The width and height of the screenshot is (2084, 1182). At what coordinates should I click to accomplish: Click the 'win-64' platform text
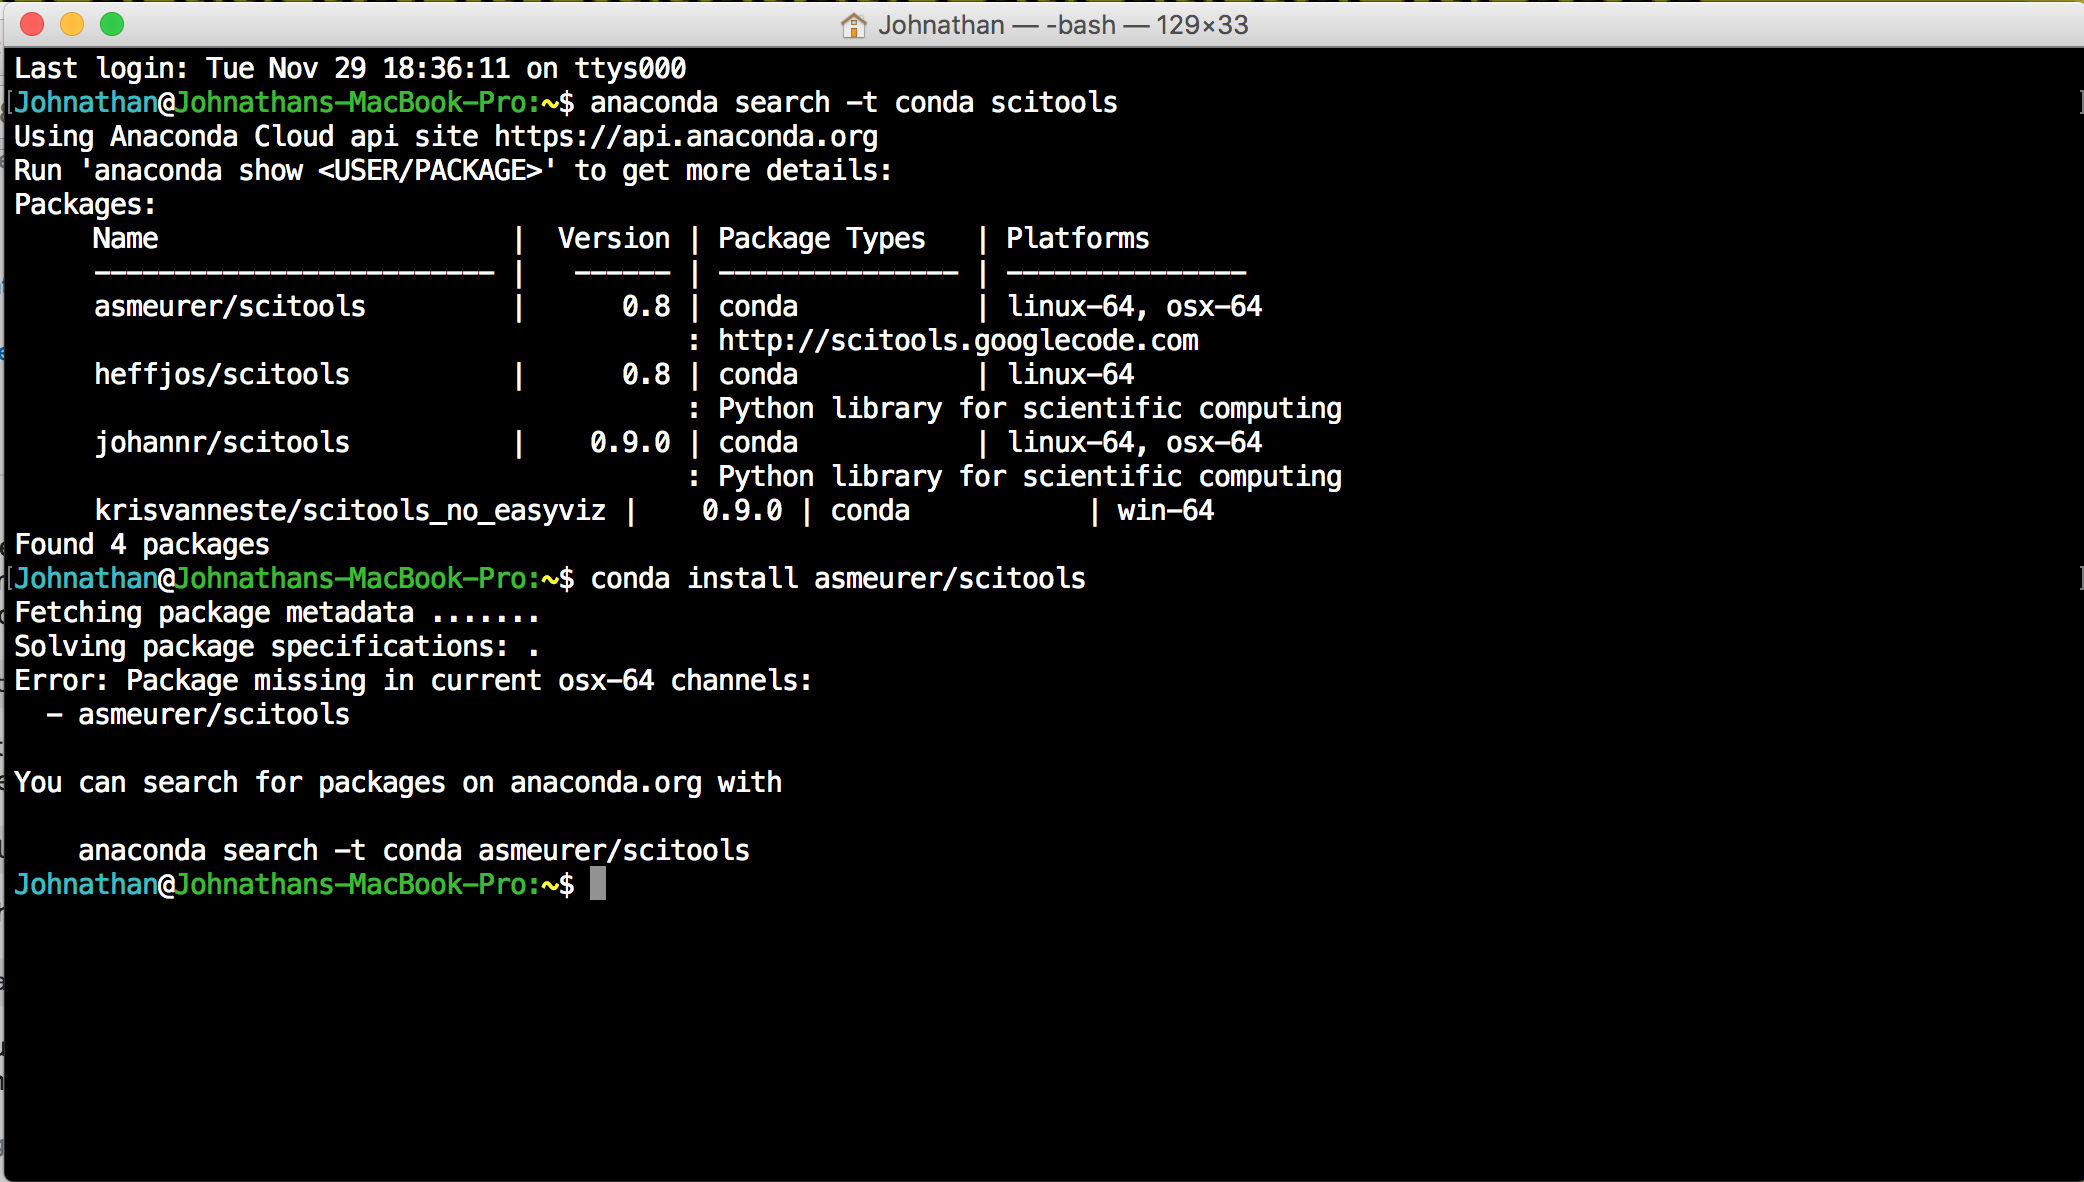[x=1165, y=510]
